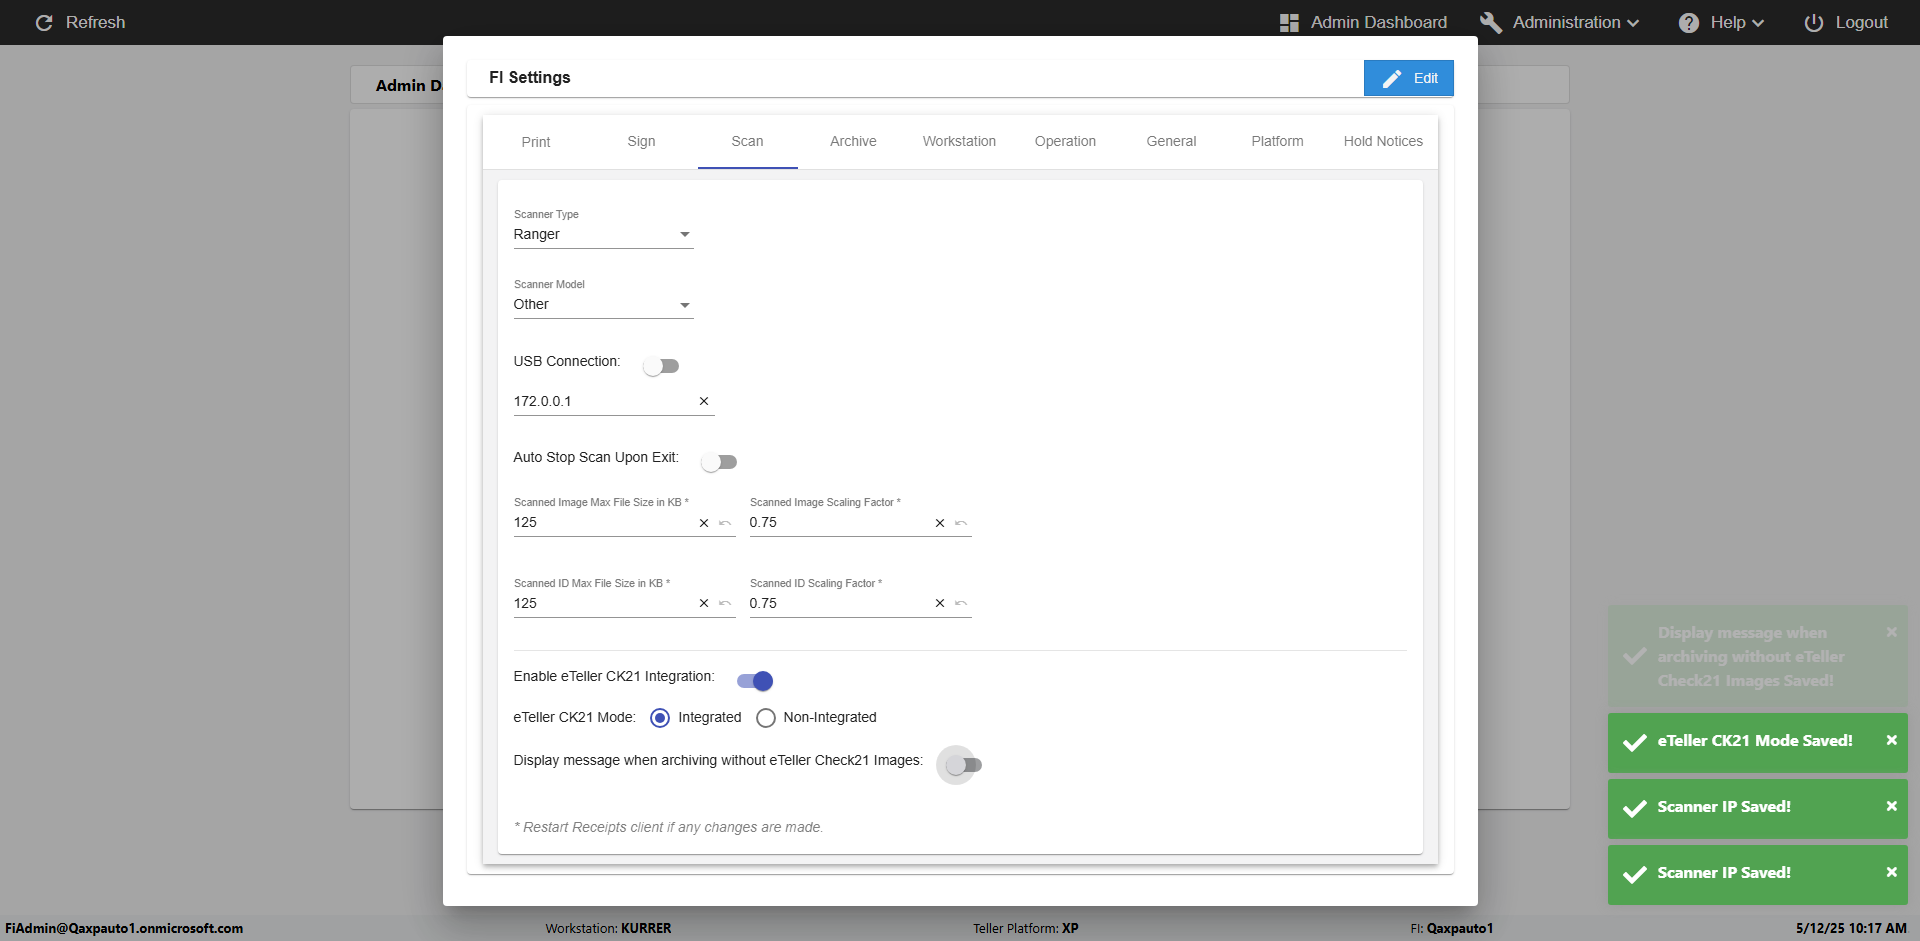This screenshot has width=1920, height=941.
Task: Expand the Help menu
Action: tap(1721, 22)
